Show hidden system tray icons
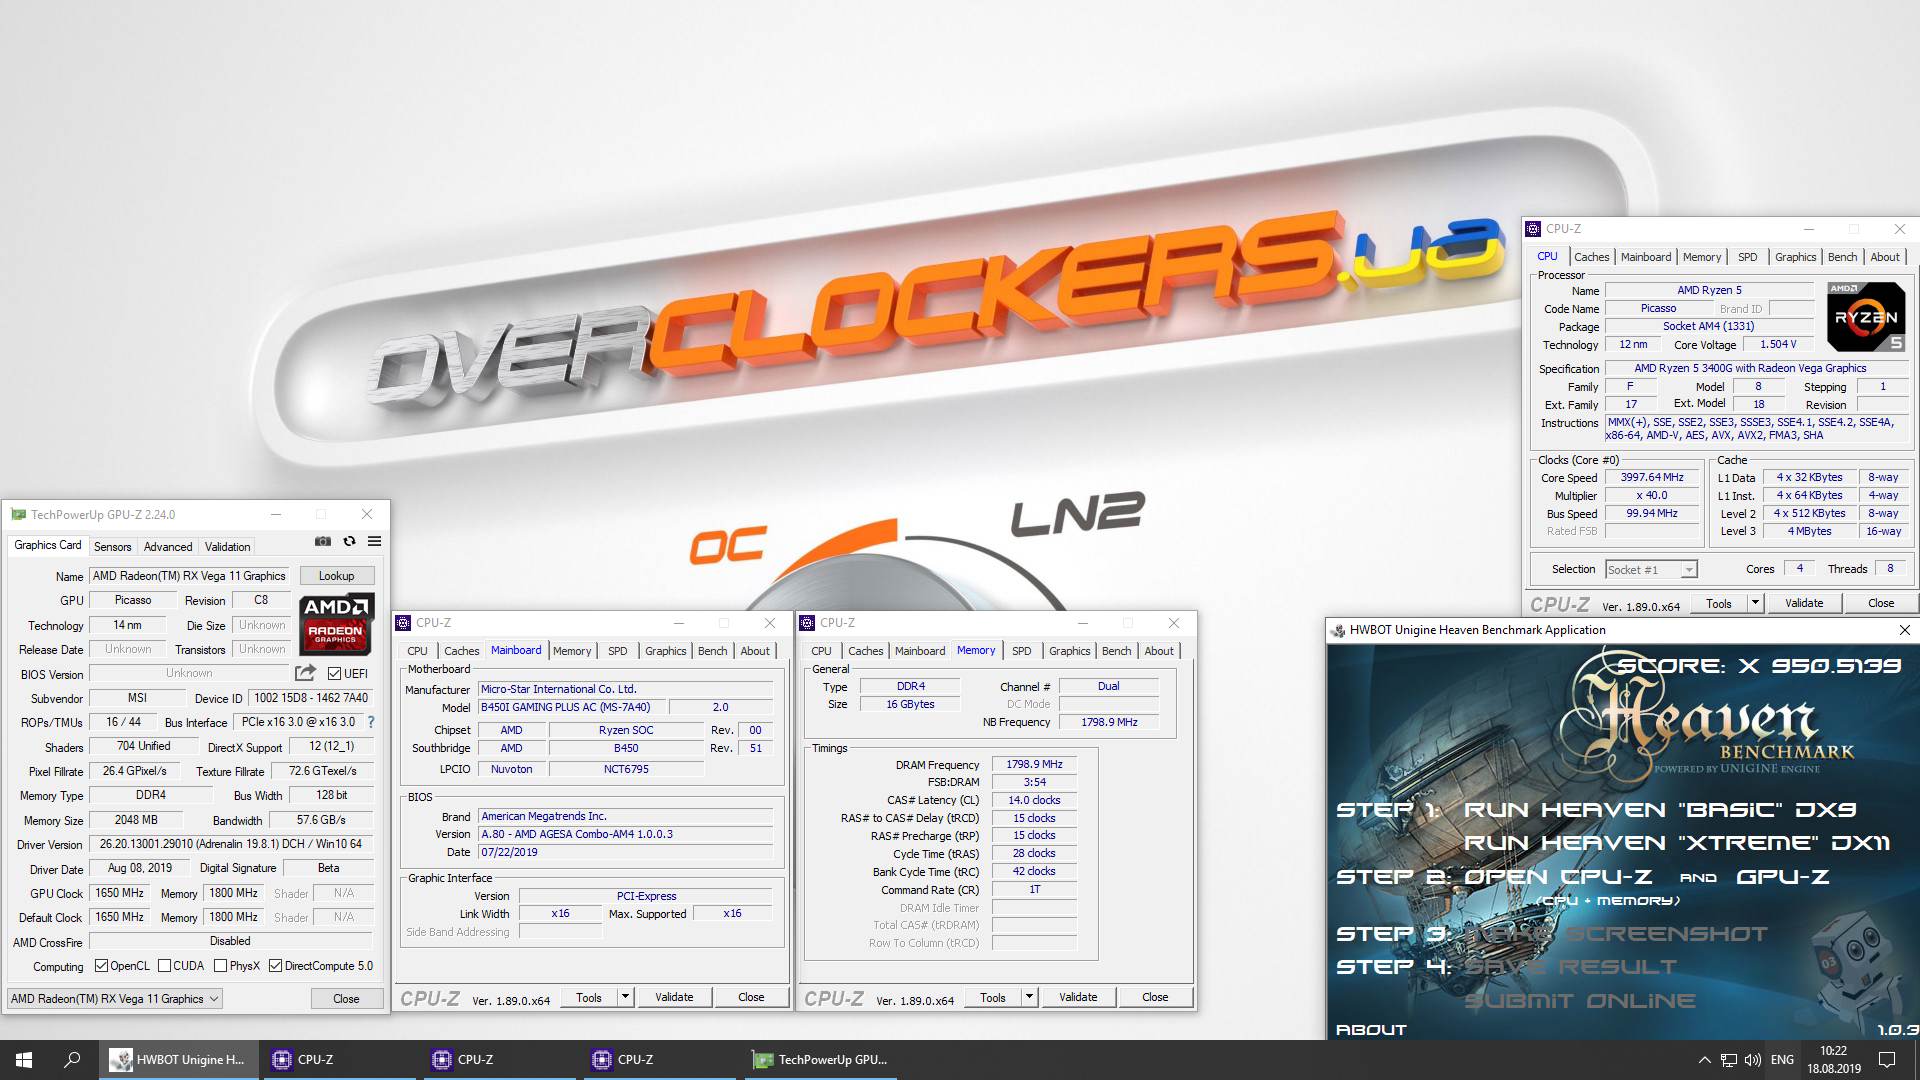1920x1080 pixels. [x=1704, y=1060]
